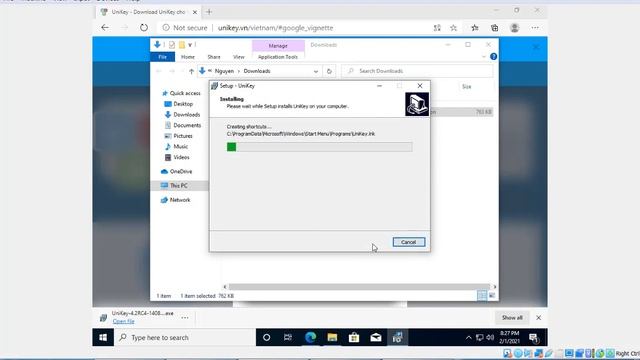Click the Edge address bar URL
640x360 pixels.
[276, 28]
